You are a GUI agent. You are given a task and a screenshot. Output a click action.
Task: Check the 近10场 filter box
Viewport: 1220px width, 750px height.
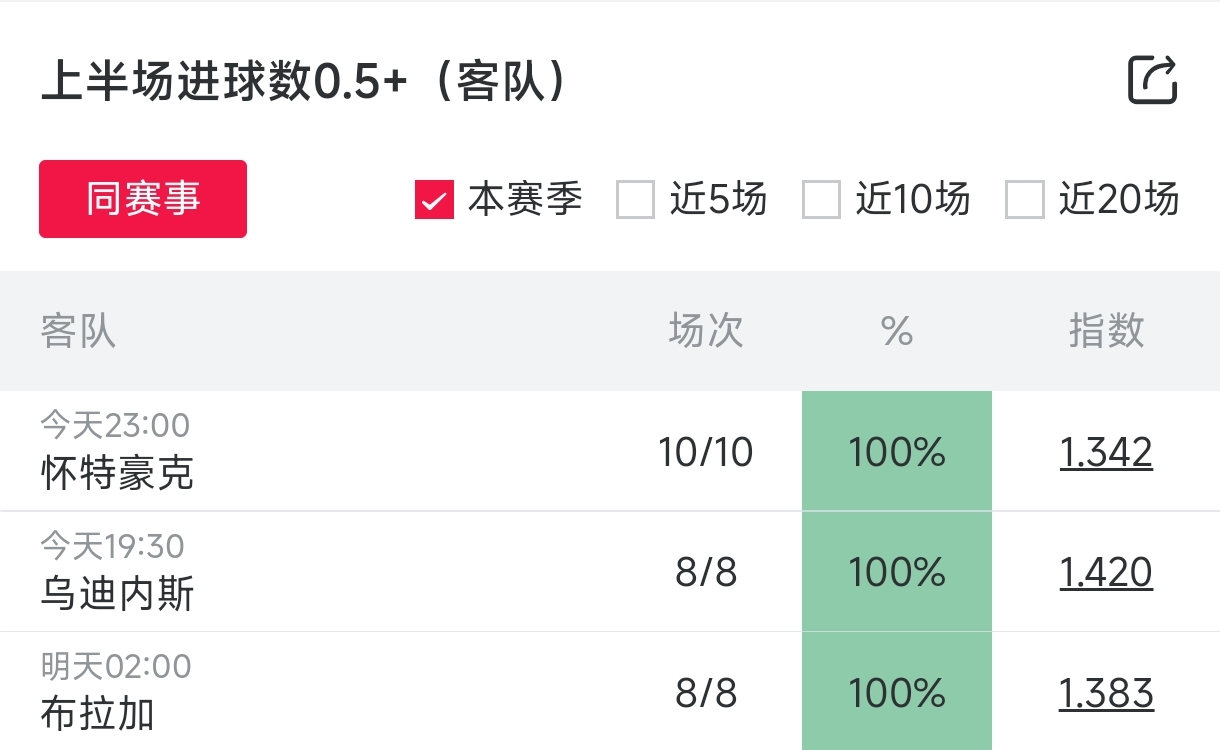(821, 200)
